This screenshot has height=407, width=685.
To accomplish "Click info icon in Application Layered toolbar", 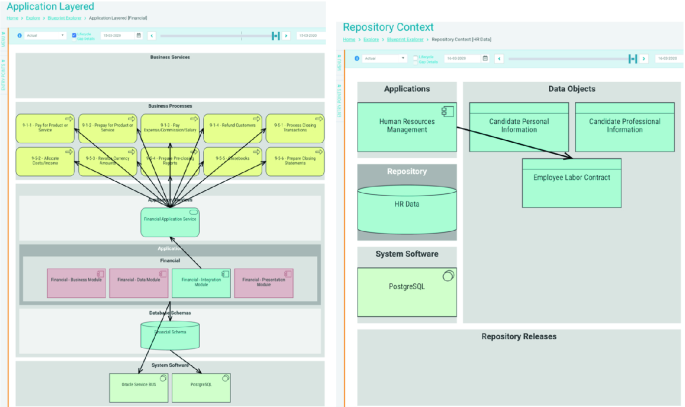I will click(20, 36).
